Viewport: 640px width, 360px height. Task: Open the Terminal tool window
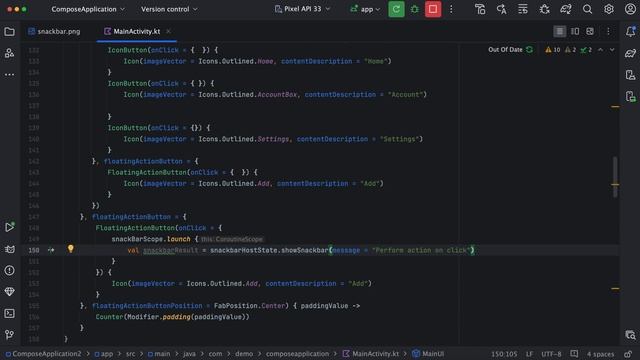(9, 313)
